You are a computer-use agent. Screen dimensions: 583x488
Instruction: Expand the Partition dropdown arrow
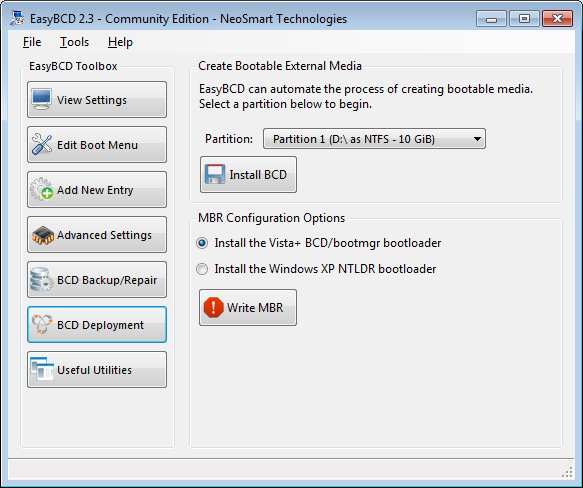(x=477, y=139)
